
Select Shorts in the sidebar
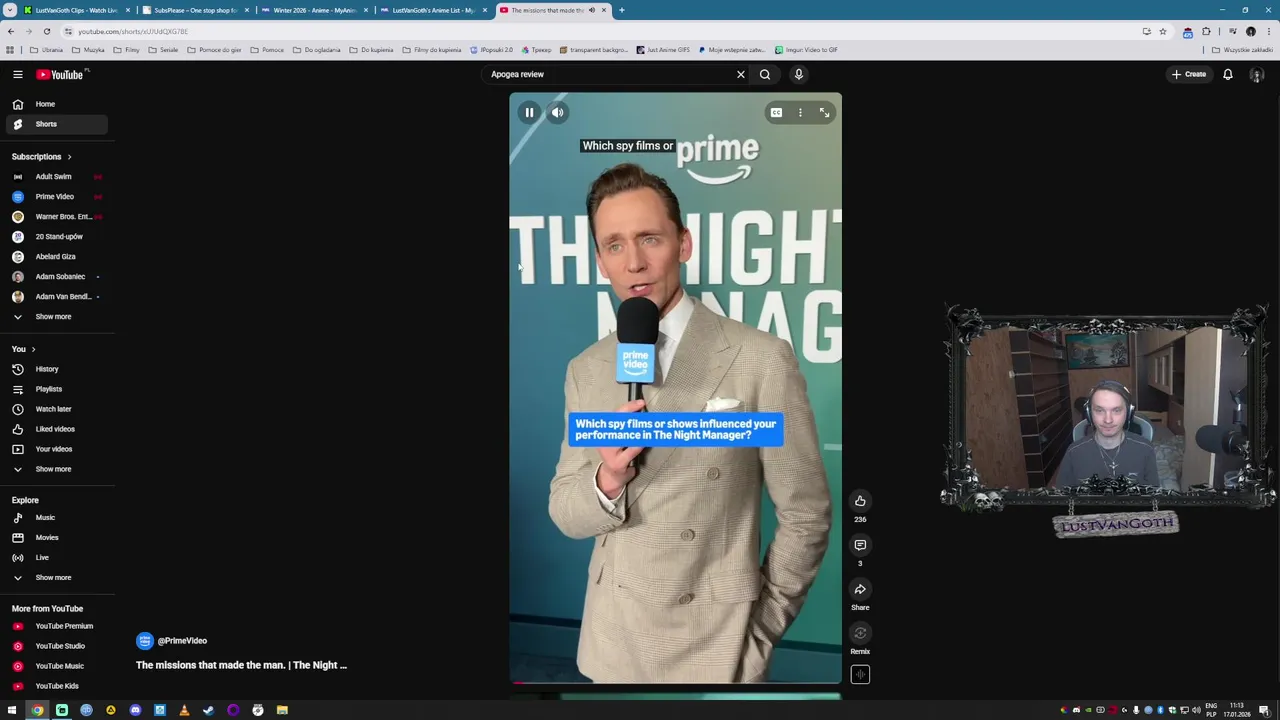coord(57,124)
